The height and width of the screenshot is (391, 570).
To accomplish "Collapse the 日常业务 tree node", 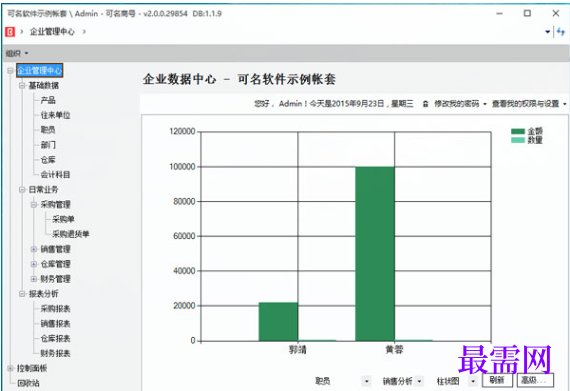I will 22,190.
